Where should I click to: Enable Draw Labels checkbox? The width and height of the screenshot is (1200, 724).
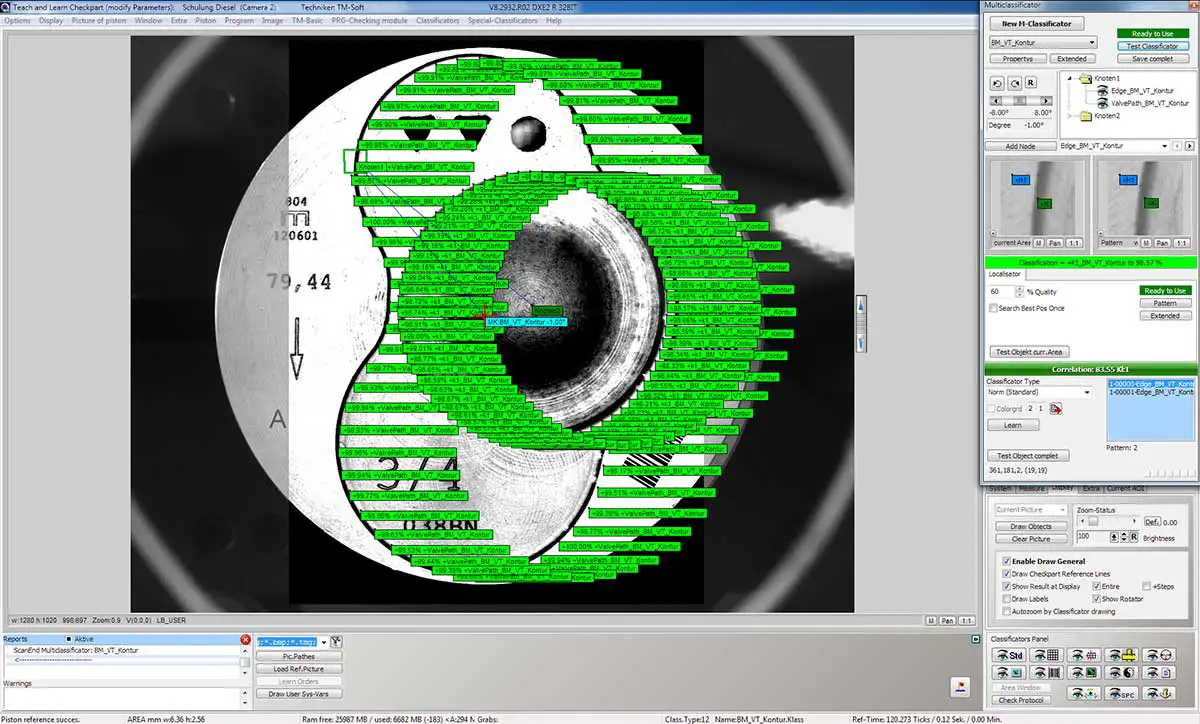click(1006, 599)
